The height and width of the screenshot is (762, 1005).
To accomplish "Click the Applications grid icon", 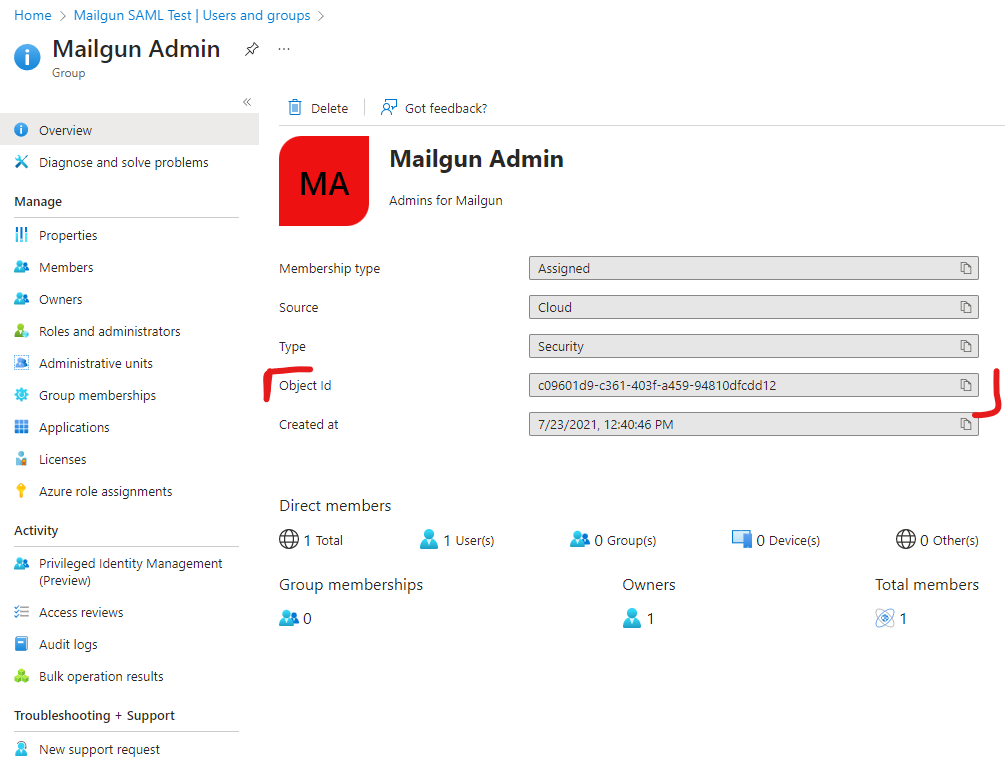I will tap(21, 427).
